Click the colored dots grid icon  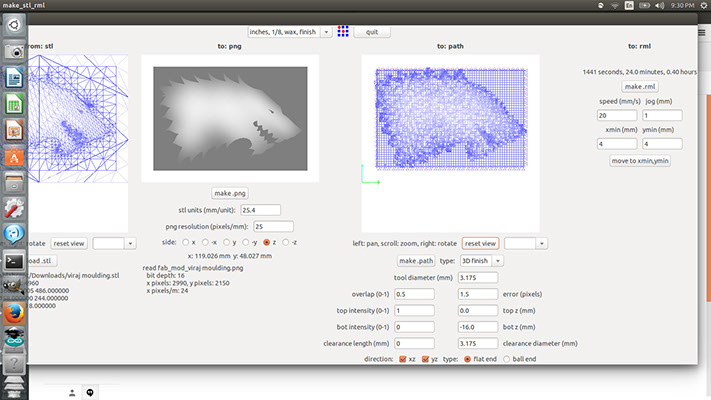pyautogui.click(x=343, y=31)
